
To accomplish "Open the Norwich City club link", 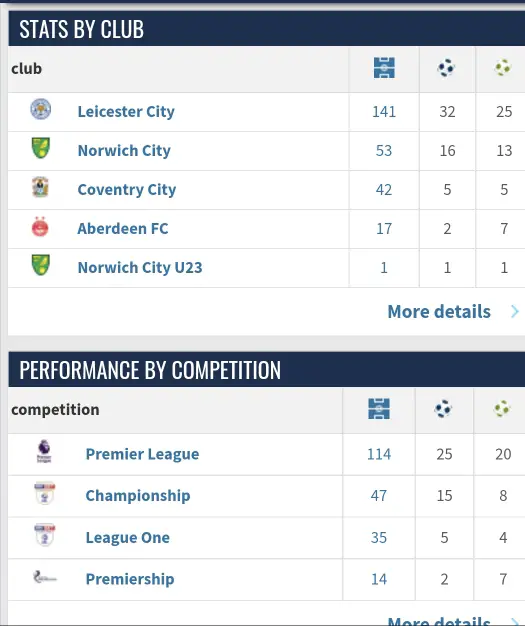I will pyautogui.click(x=124, y=151).
